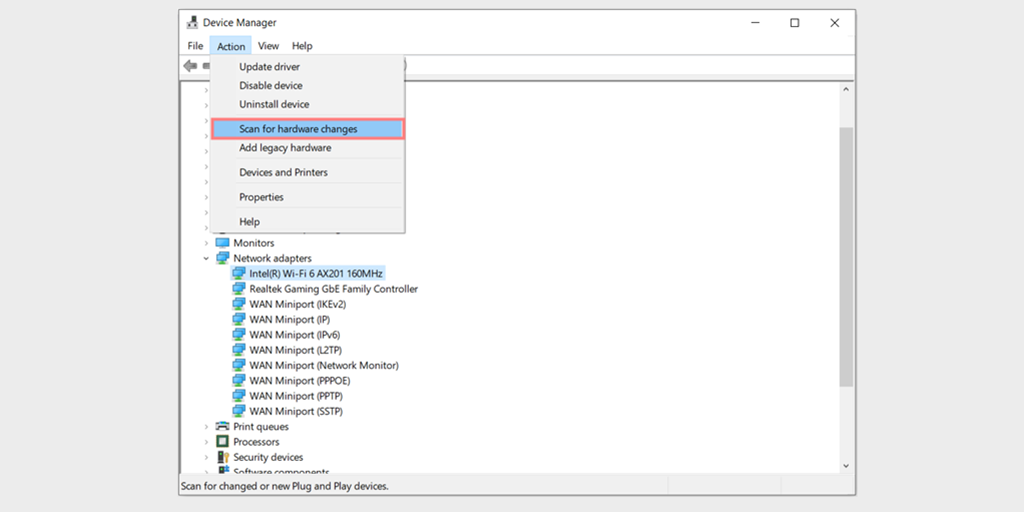Click the Device Manager title bar icon

click(193, 23)
